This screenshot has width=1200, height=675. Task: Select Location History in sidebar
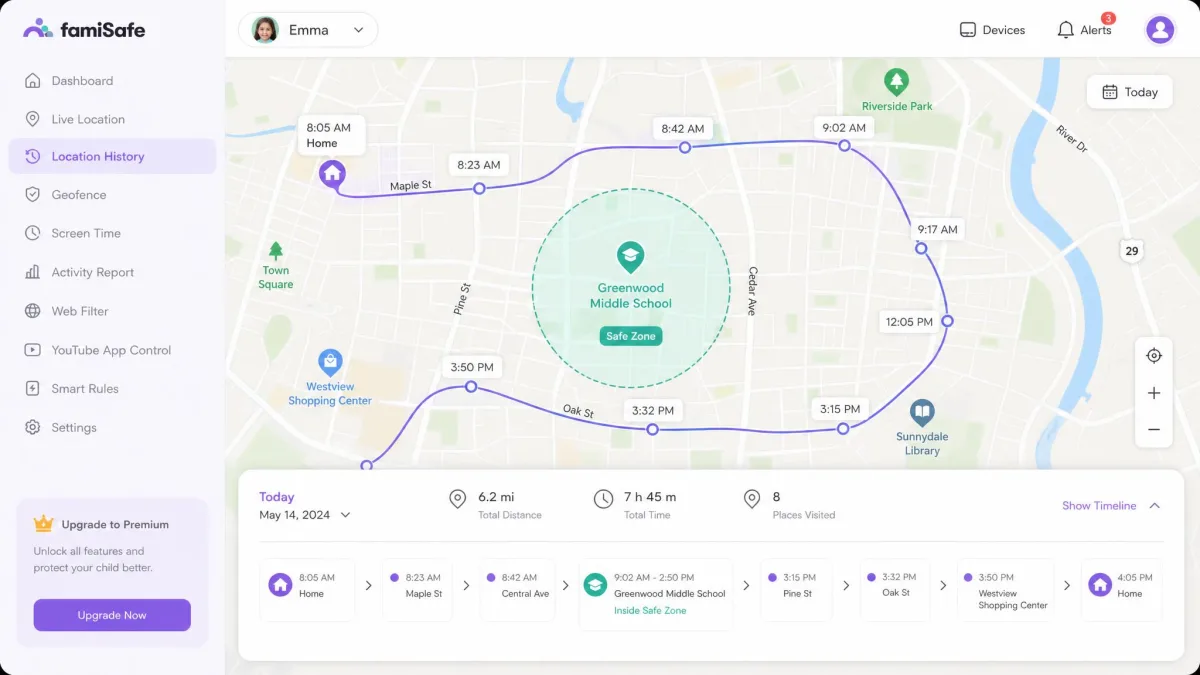(112, 156)
